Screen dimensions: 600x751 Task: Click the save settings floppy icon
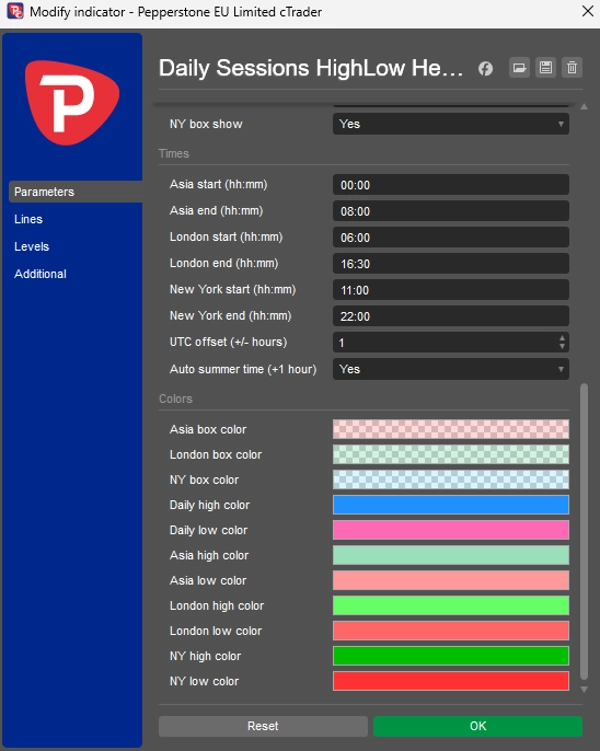click(x=545, y=68)
